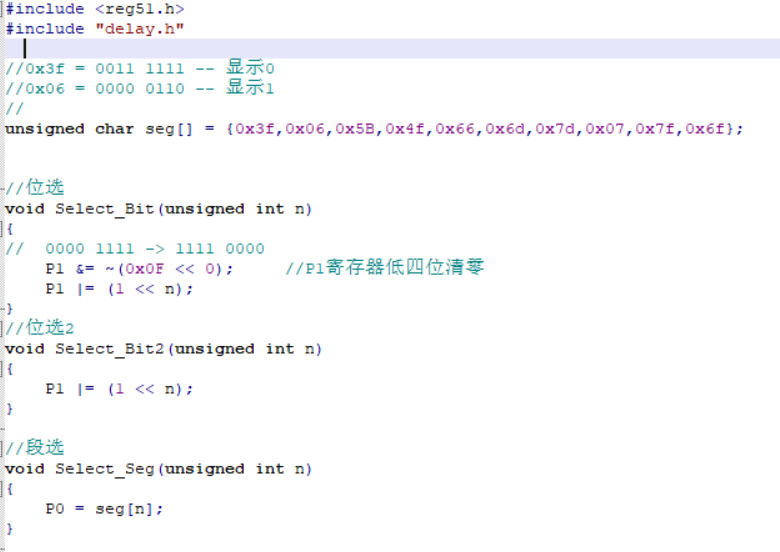The width and height of the screenshot is (780, 552).
Task: Click the "P1 &=" statement start
Action: 70,269
